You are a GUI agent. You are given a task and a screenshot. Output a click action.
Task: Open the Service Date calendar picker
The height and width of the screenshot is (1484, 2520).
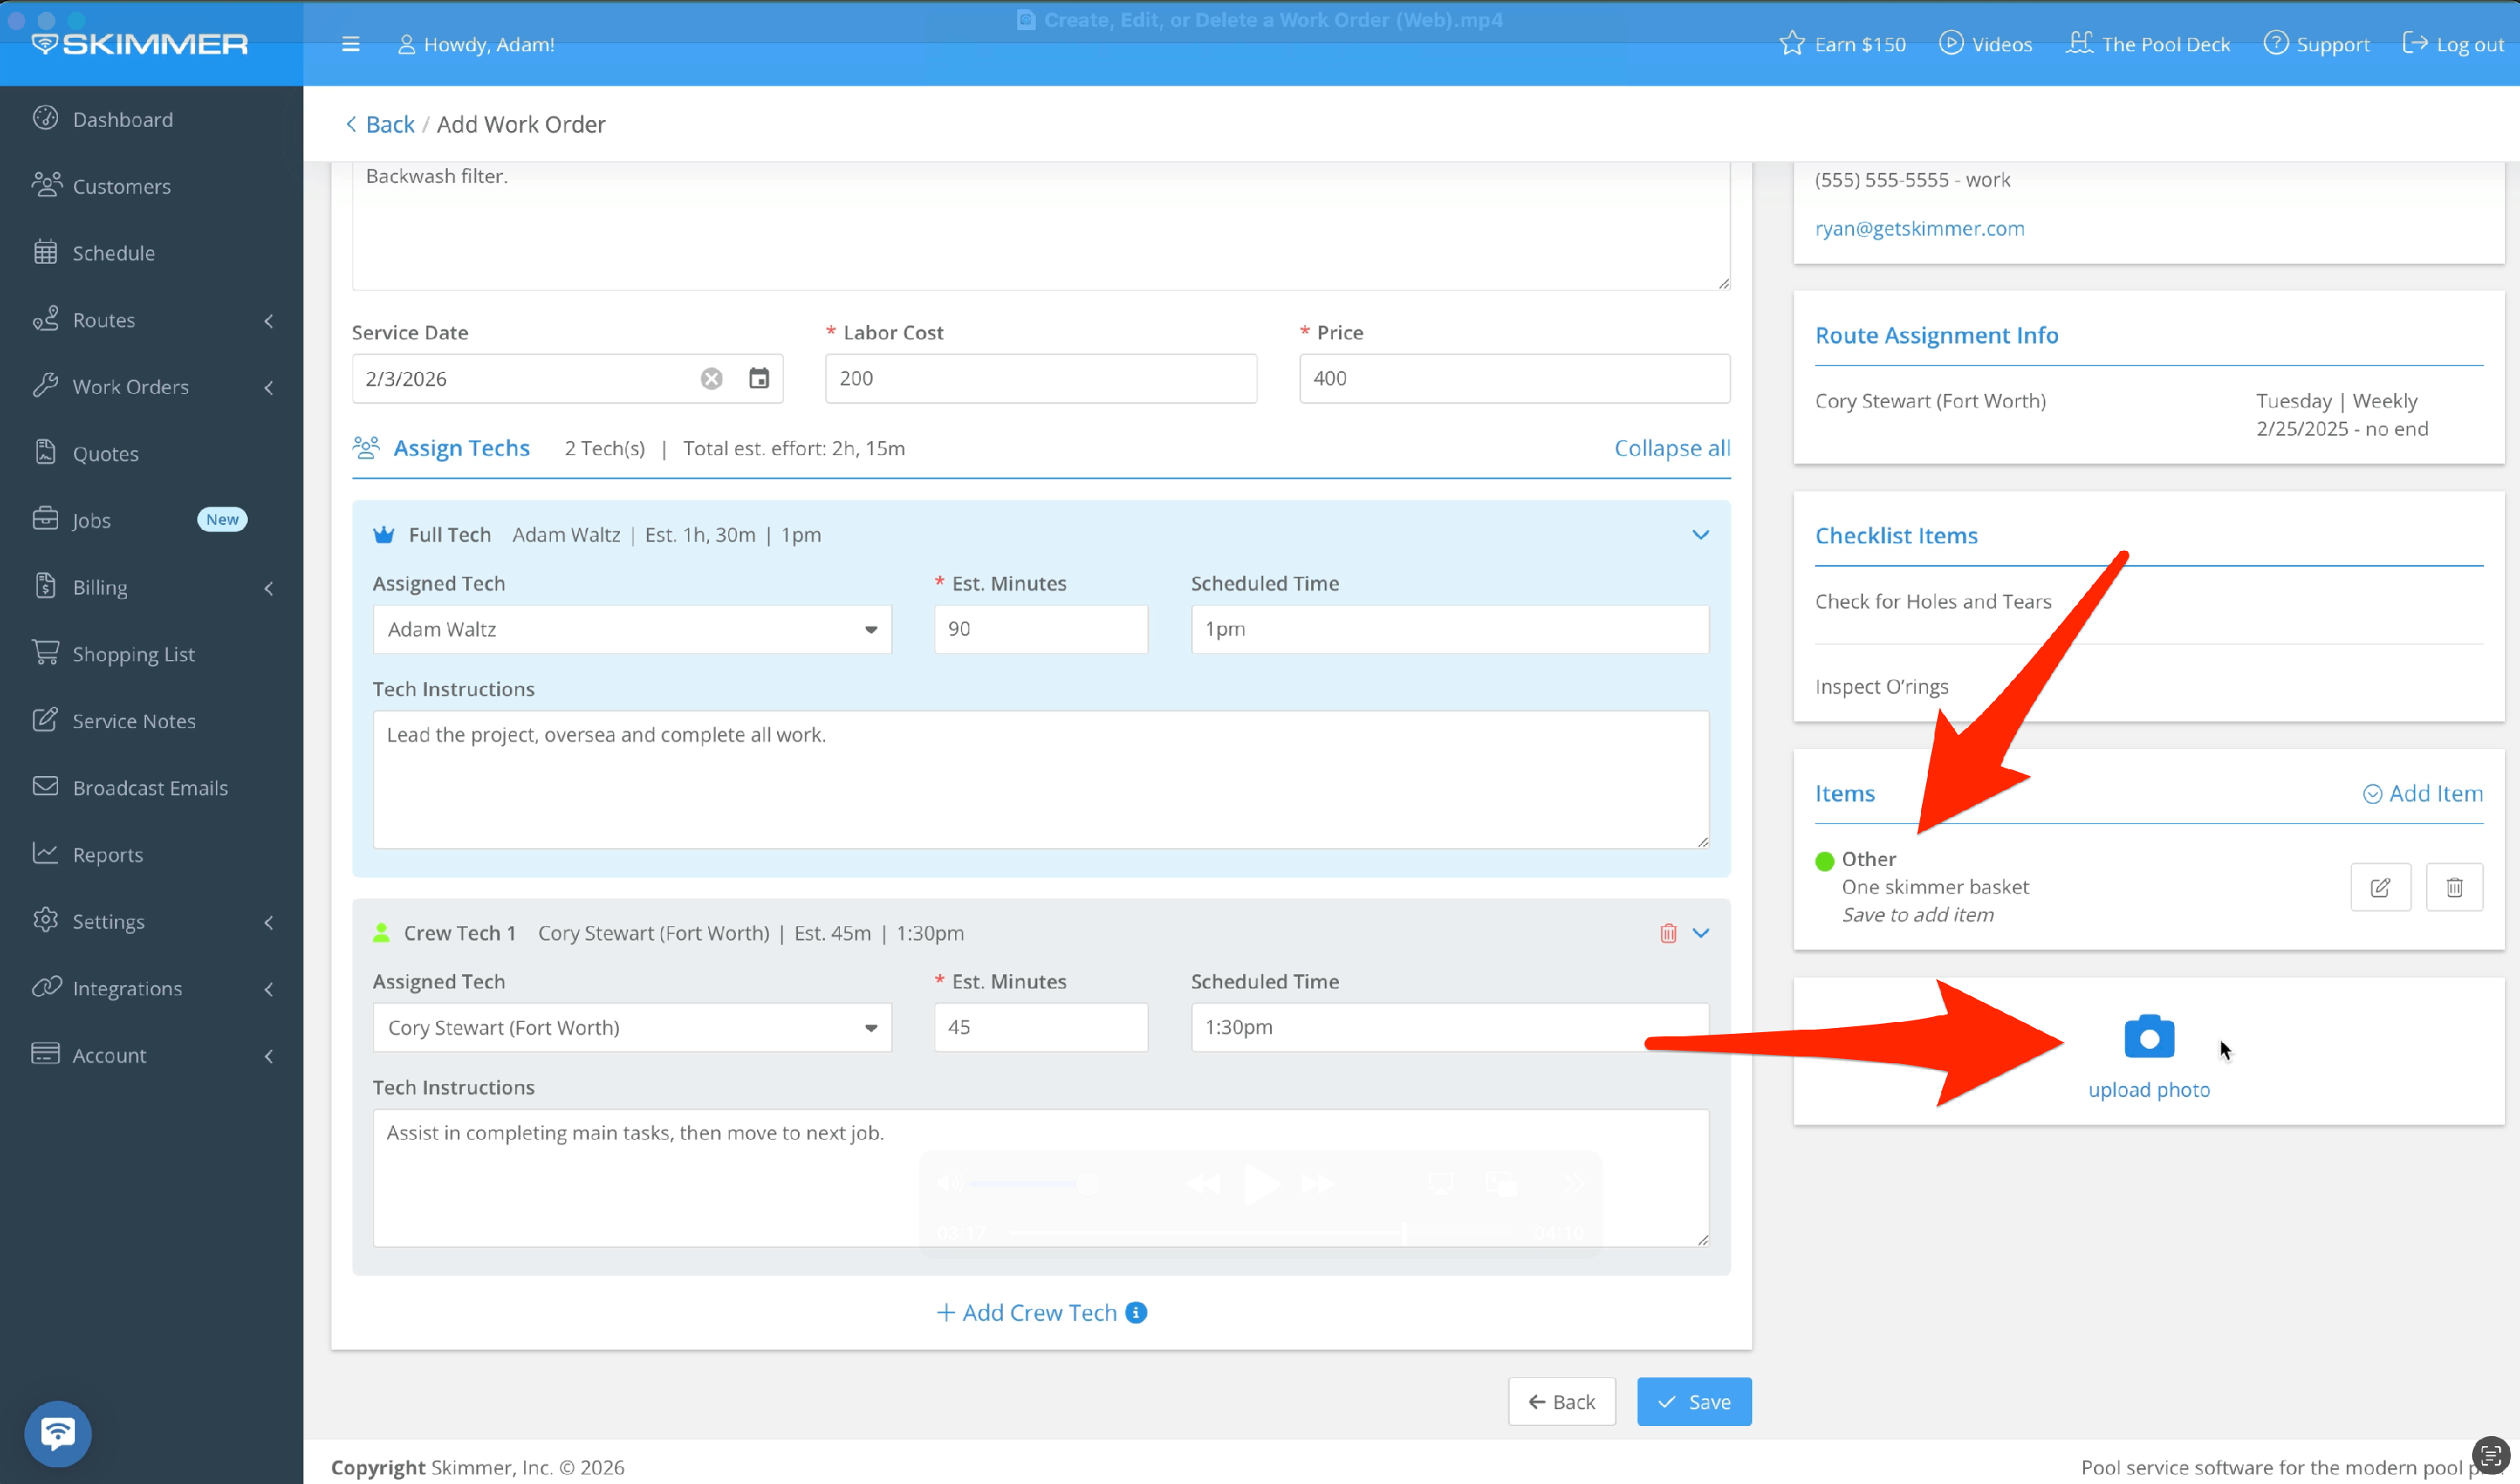759,378
